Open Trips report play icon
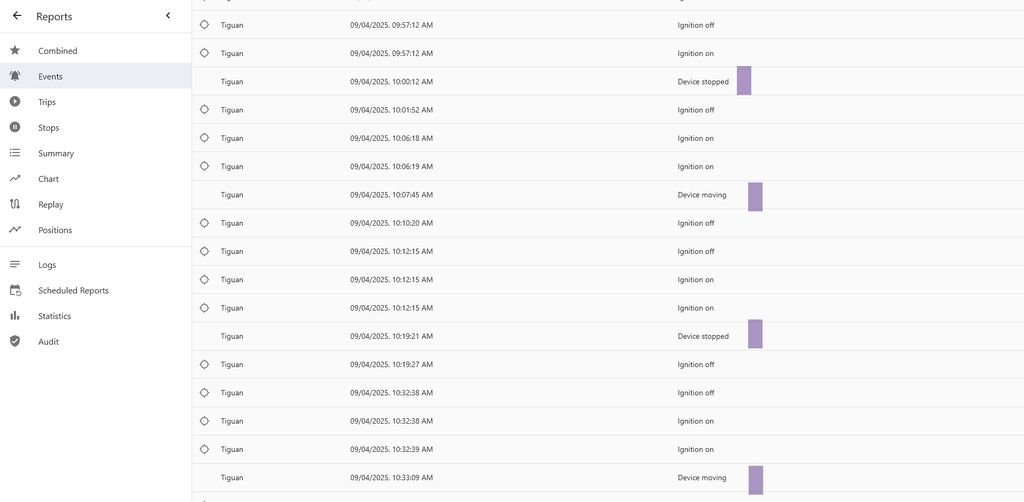Viewport: 1024px width, 502px height. pos(15,102)
